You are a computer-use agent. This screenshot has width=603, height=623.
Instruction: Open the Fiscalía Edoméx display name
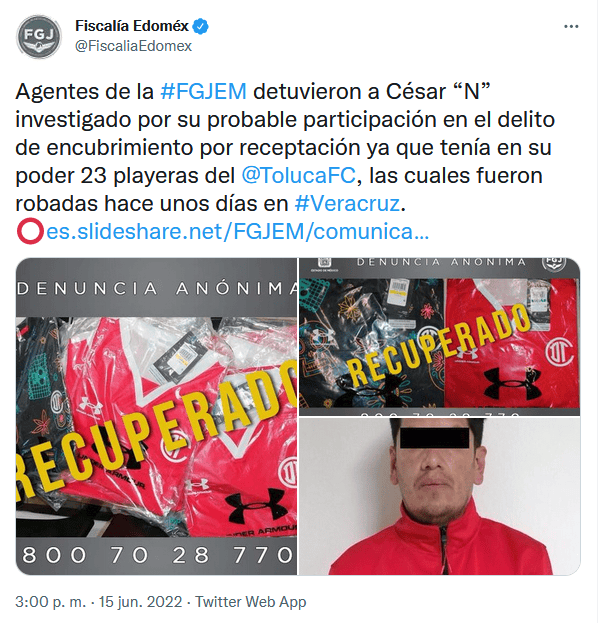(132, 26)
